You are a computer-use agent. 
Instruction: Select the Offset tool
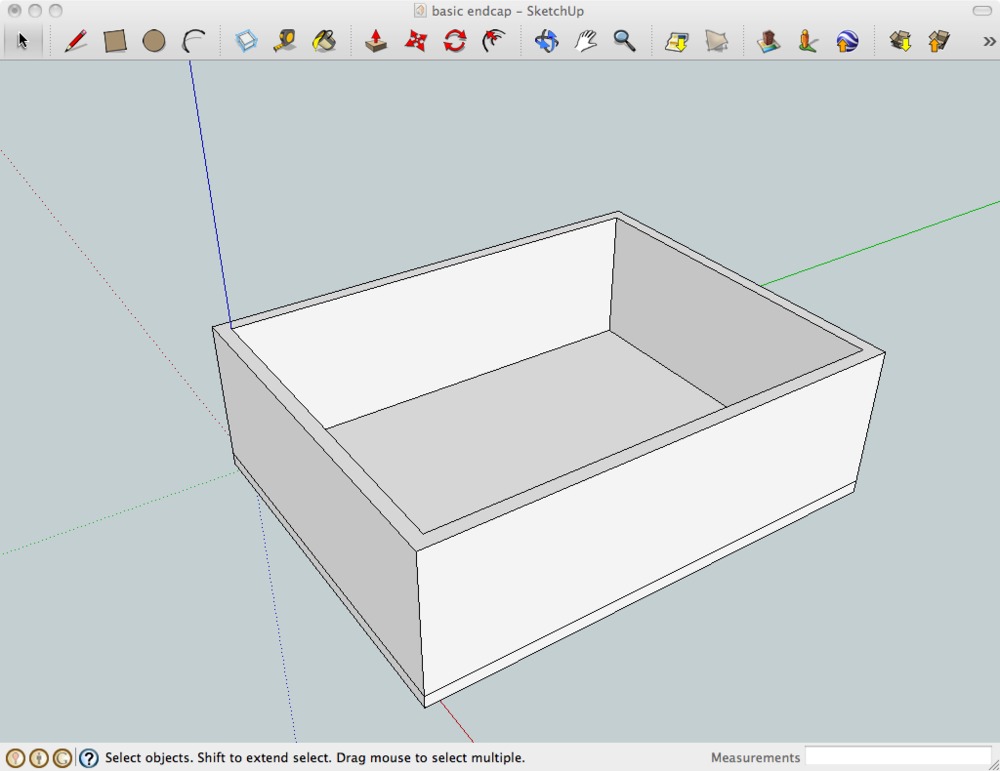tap(493, 41)
